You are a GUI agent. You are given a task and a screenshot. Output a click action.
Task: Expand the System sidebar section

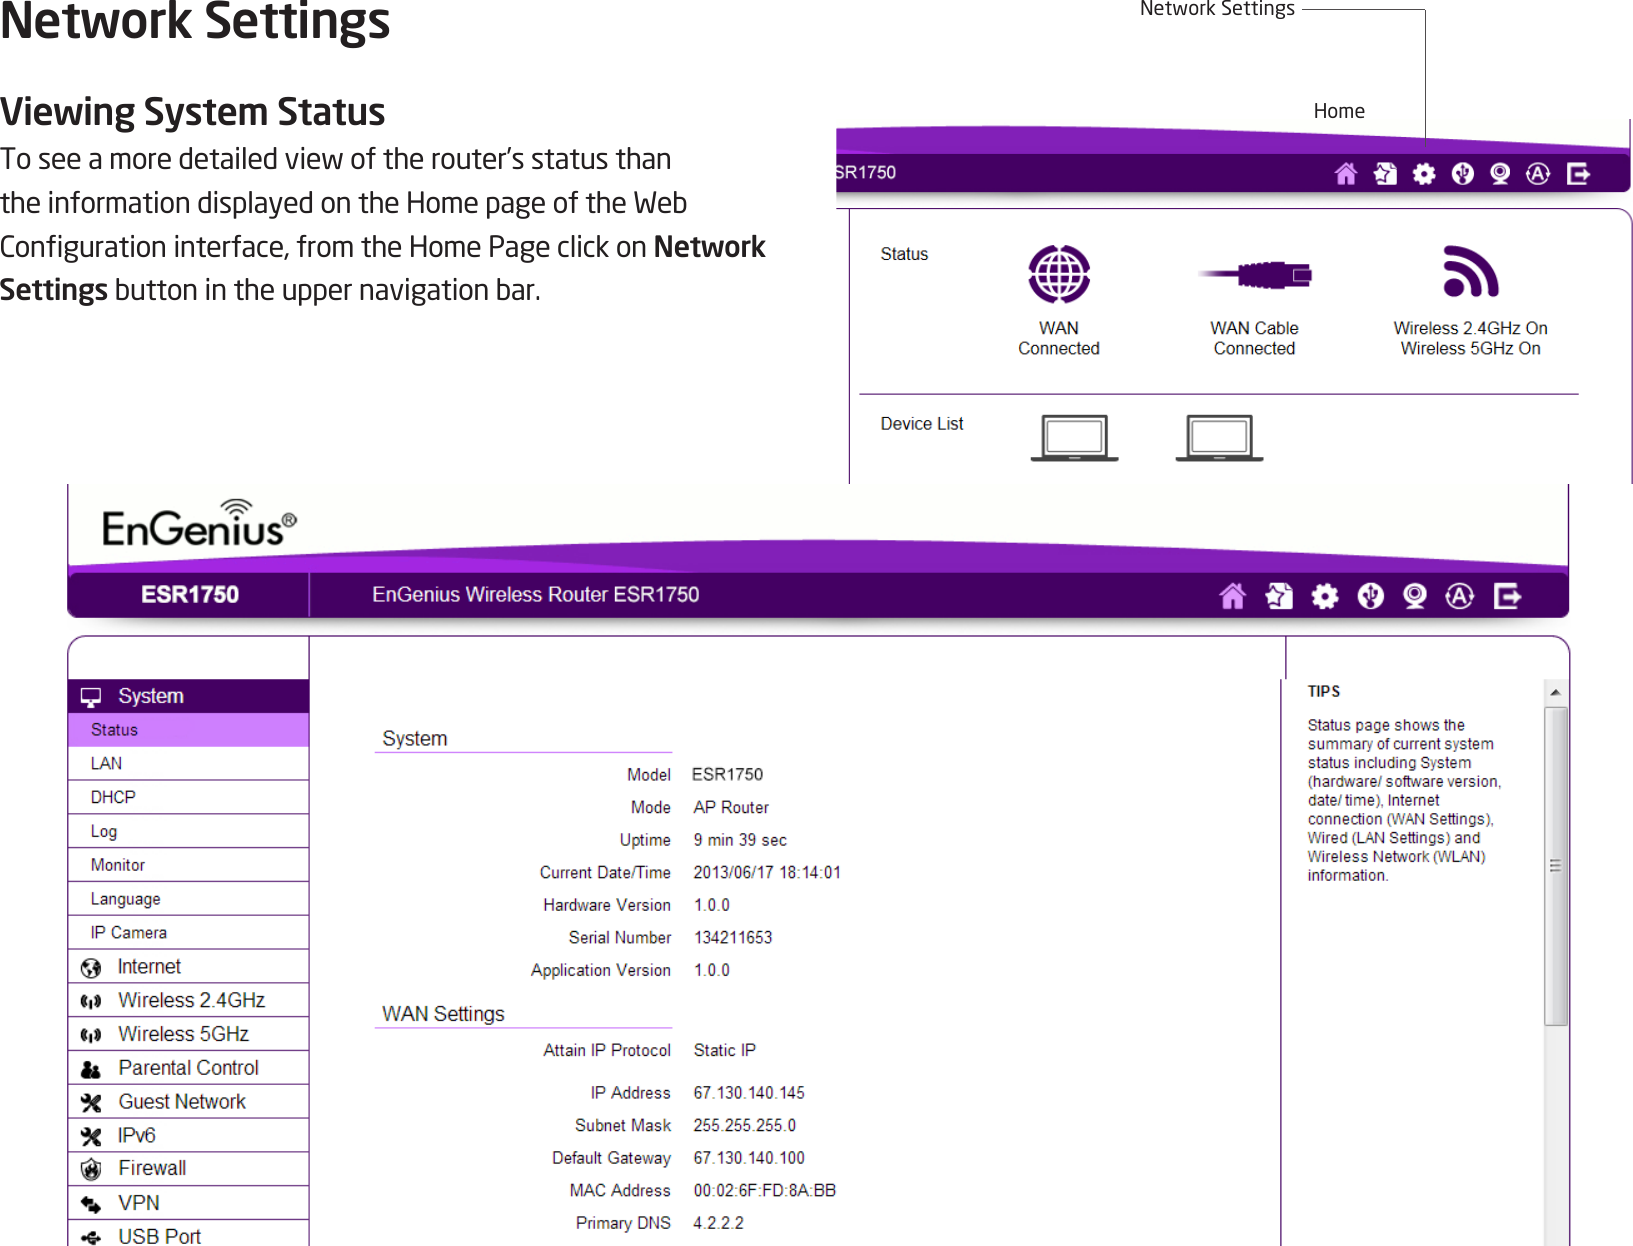point(188,696)
